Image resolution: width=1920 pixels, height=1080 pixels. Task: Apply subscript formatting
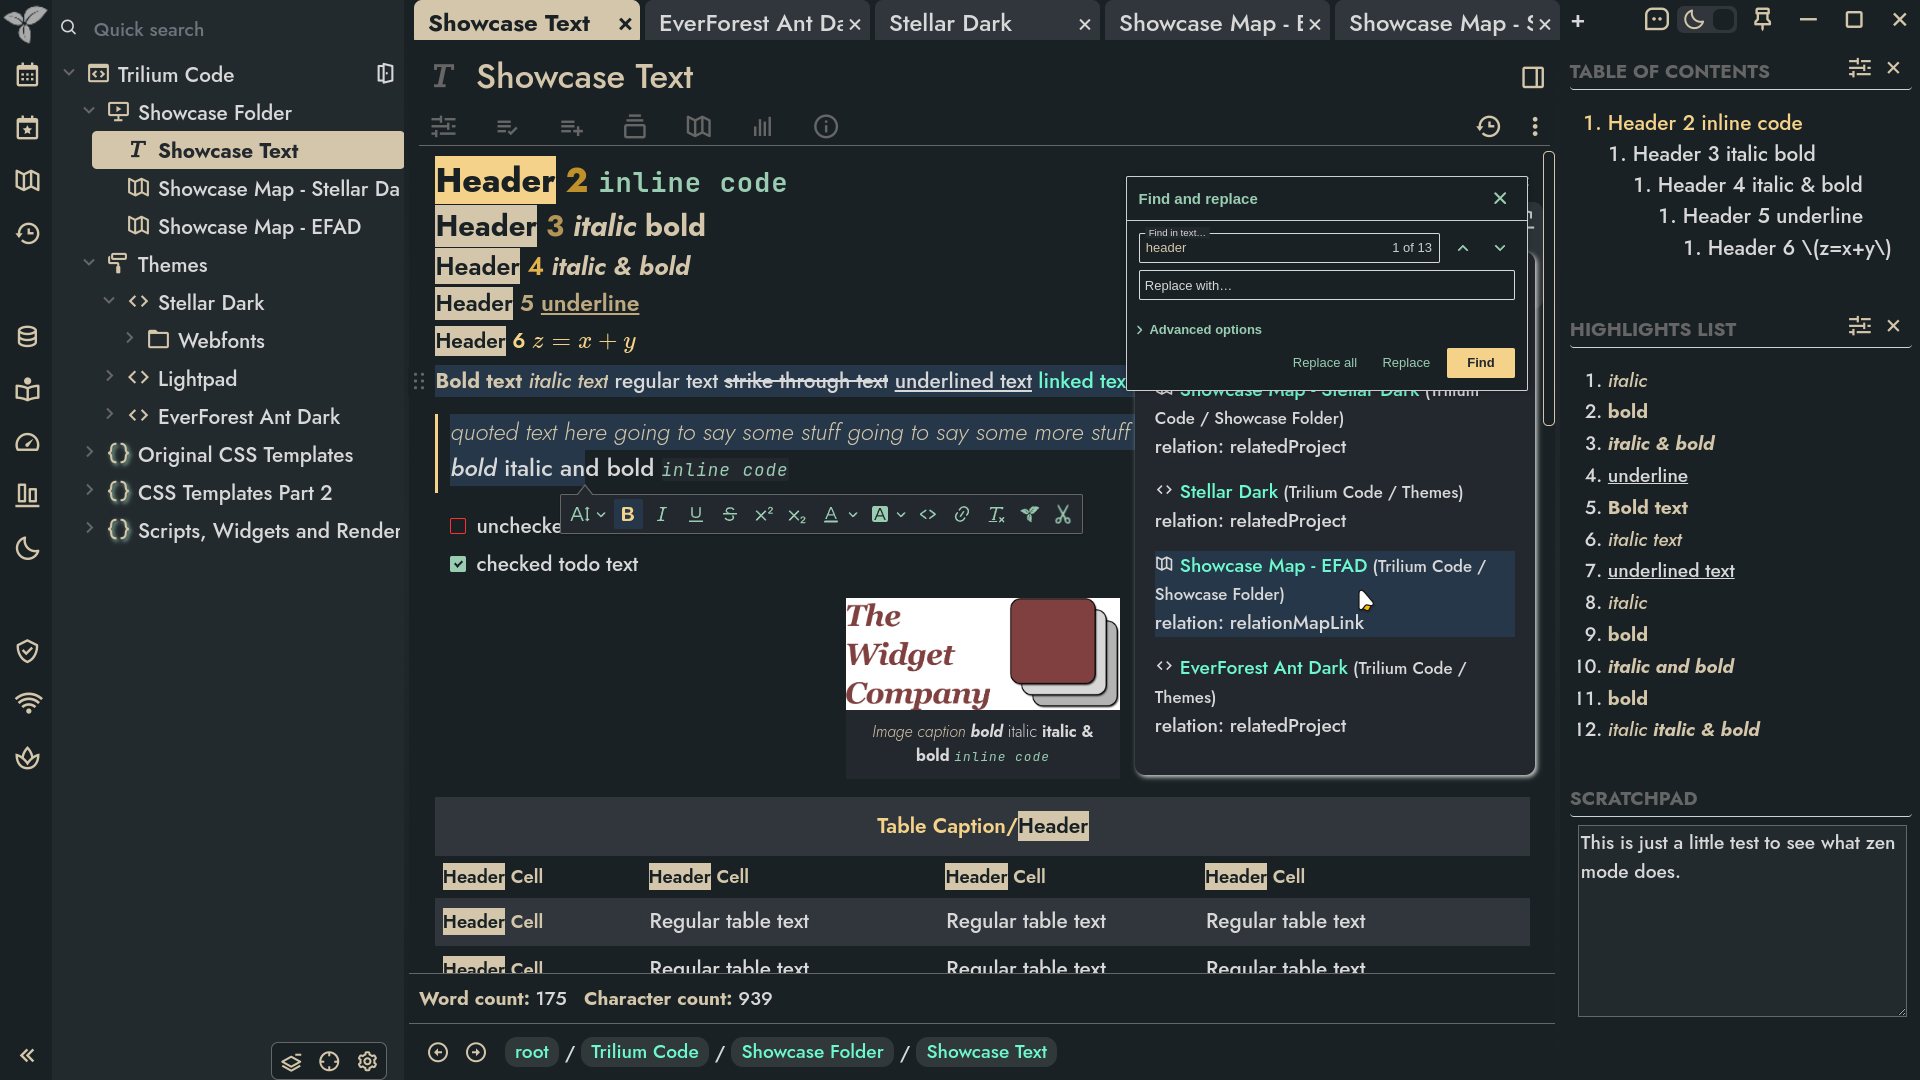797,514
